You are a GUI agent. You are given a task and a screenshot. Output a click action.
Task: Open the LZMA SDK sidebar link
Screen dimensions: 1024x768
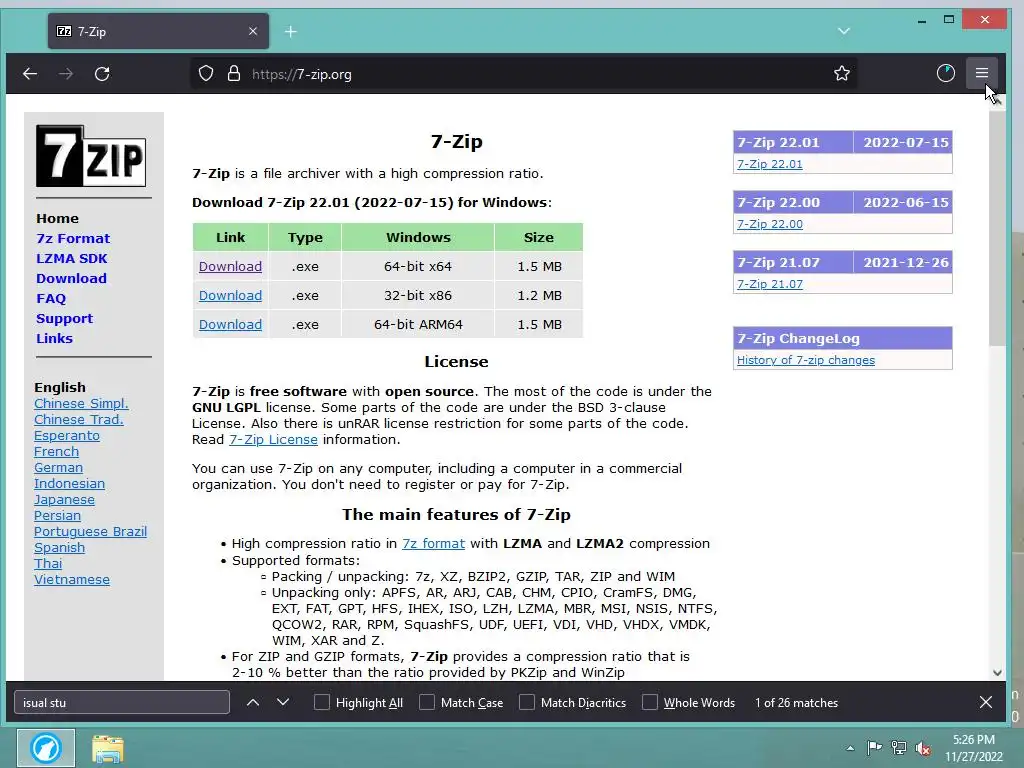[72, 259]
